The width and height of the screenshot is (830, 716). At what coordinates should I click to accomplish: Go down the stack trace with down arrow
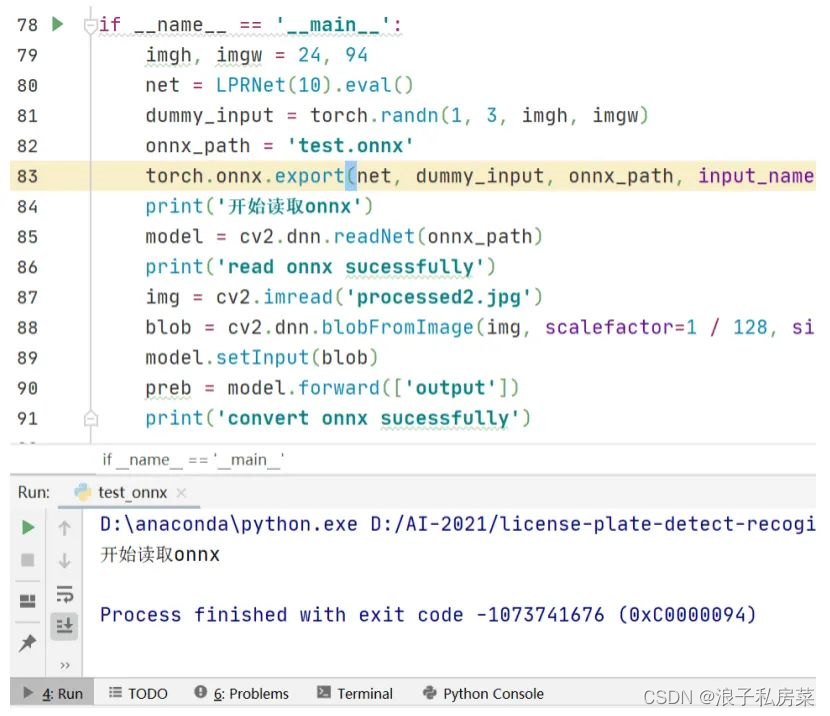pos(65,560)
